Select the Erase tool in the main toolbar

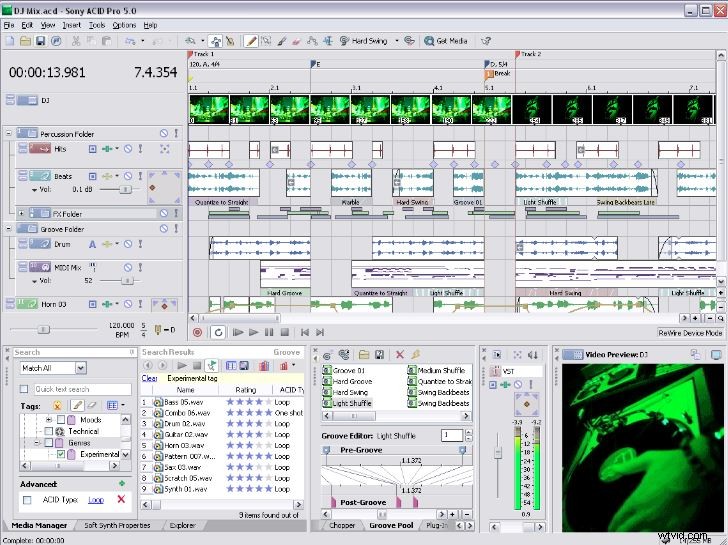[x=296, y=41]
